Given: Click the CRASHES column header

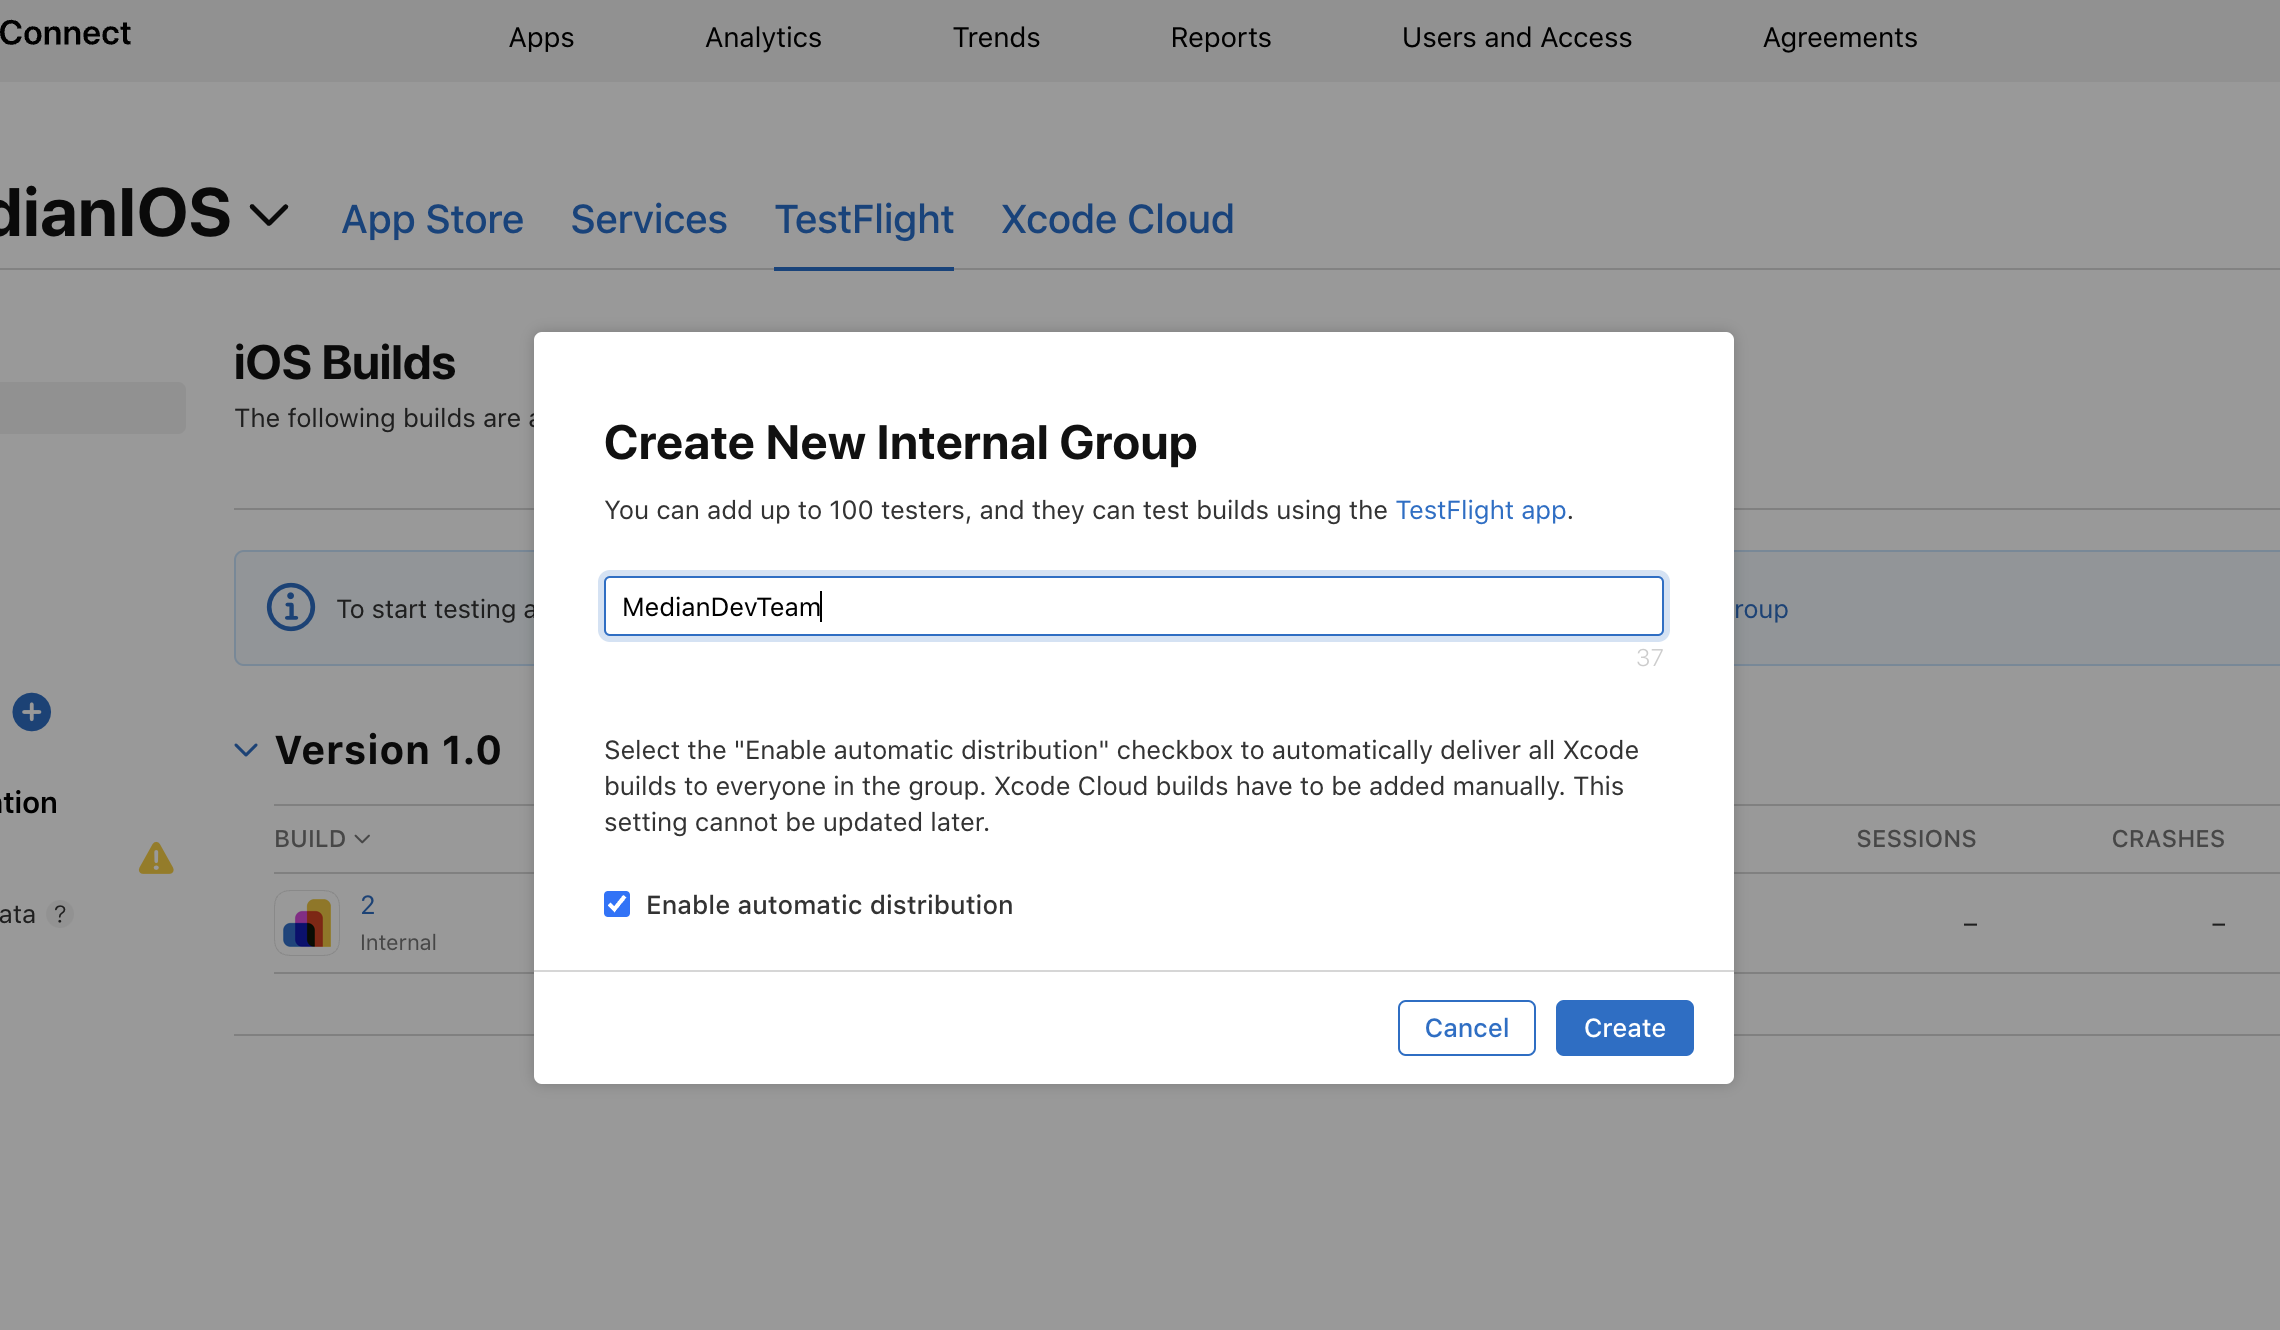Looking at the screenshot, I should click(x=2168, y=839).
